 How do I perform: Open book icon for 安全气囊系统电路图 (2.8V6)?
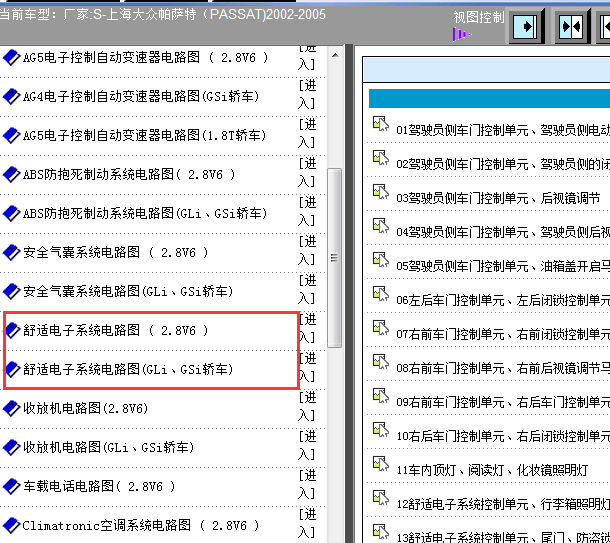pos(11,252)
